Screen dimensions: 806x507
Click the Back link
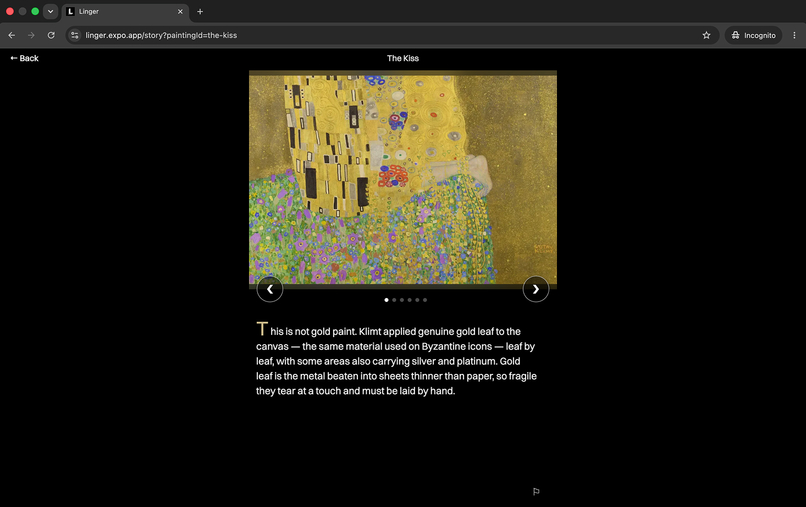24,58
